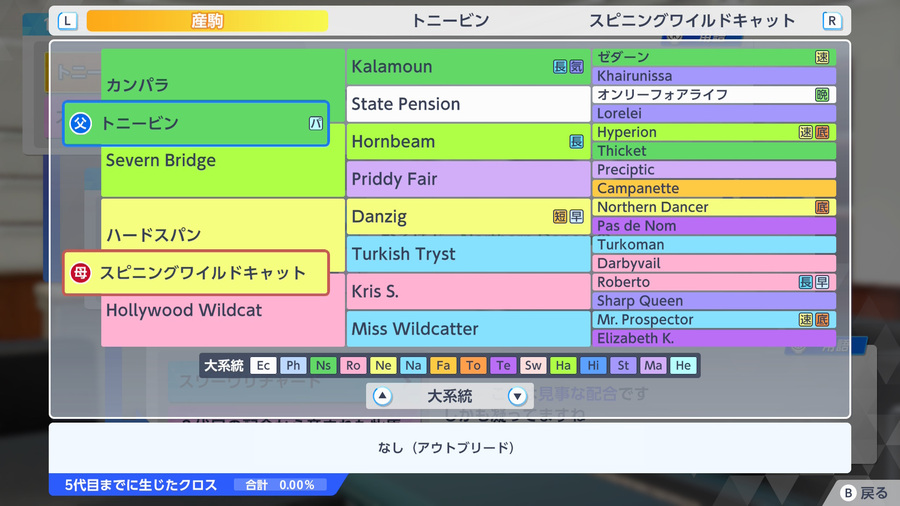Click the 速 badge on Mr. Prospector
The image size is (900, 506).
[805, 320]
